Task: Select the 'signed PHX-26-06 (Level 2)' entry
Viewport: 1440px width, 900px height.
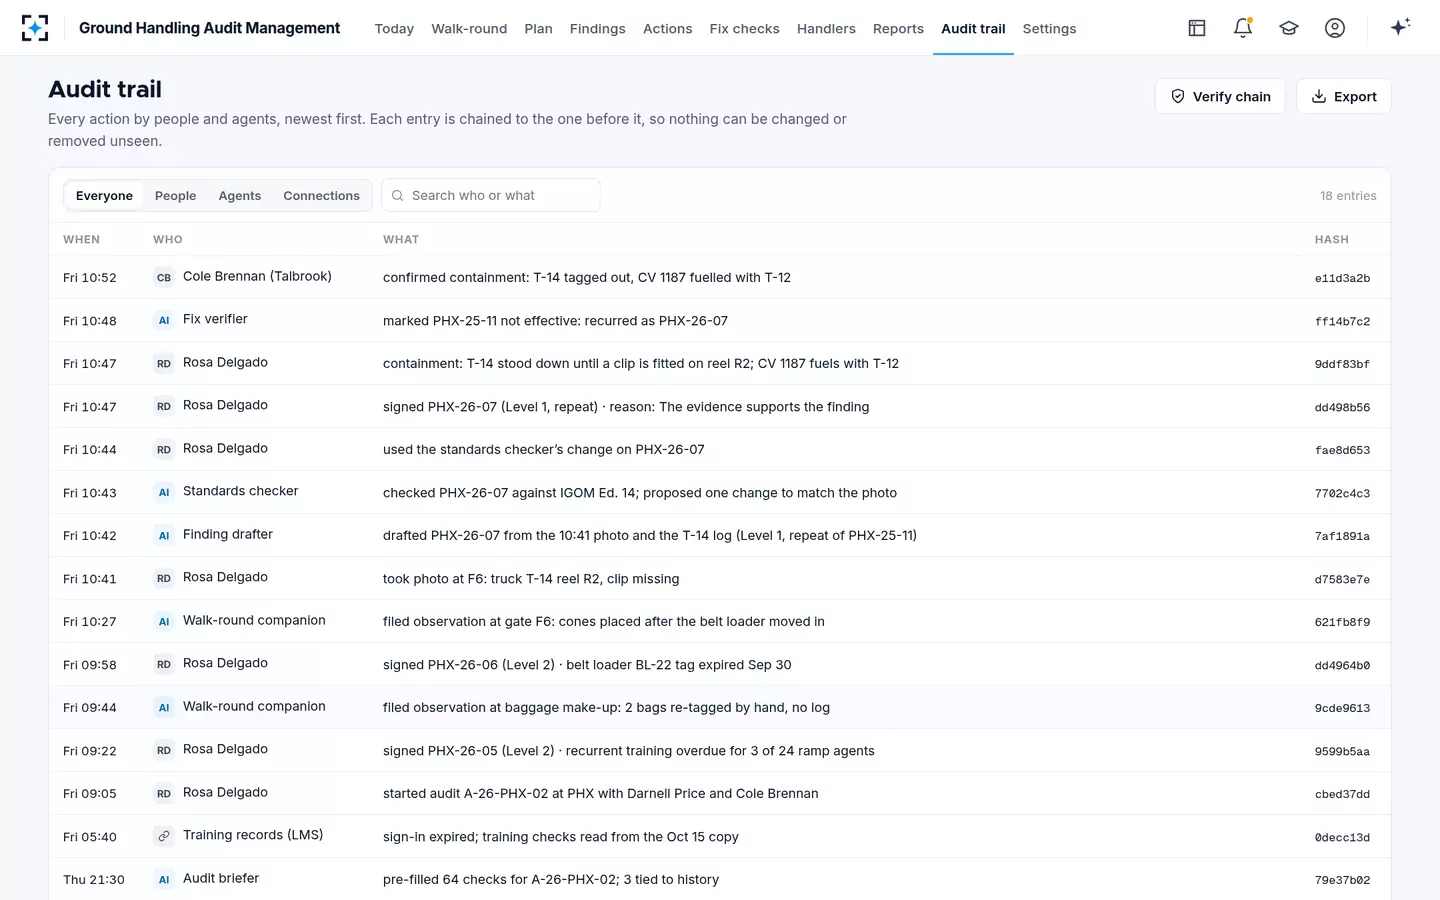Action: click(720, 664)
